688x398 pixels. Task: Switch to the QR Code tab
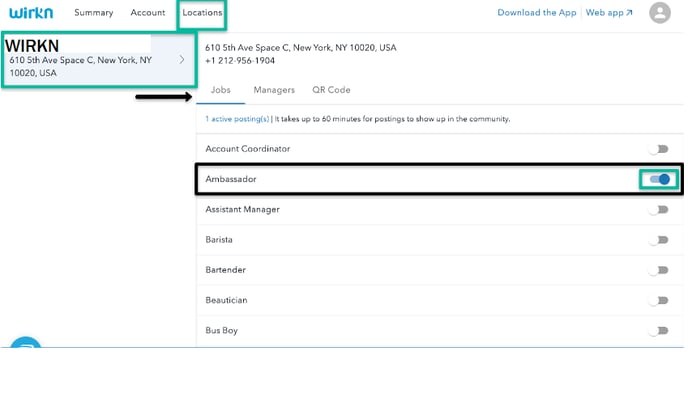point(331,90)
